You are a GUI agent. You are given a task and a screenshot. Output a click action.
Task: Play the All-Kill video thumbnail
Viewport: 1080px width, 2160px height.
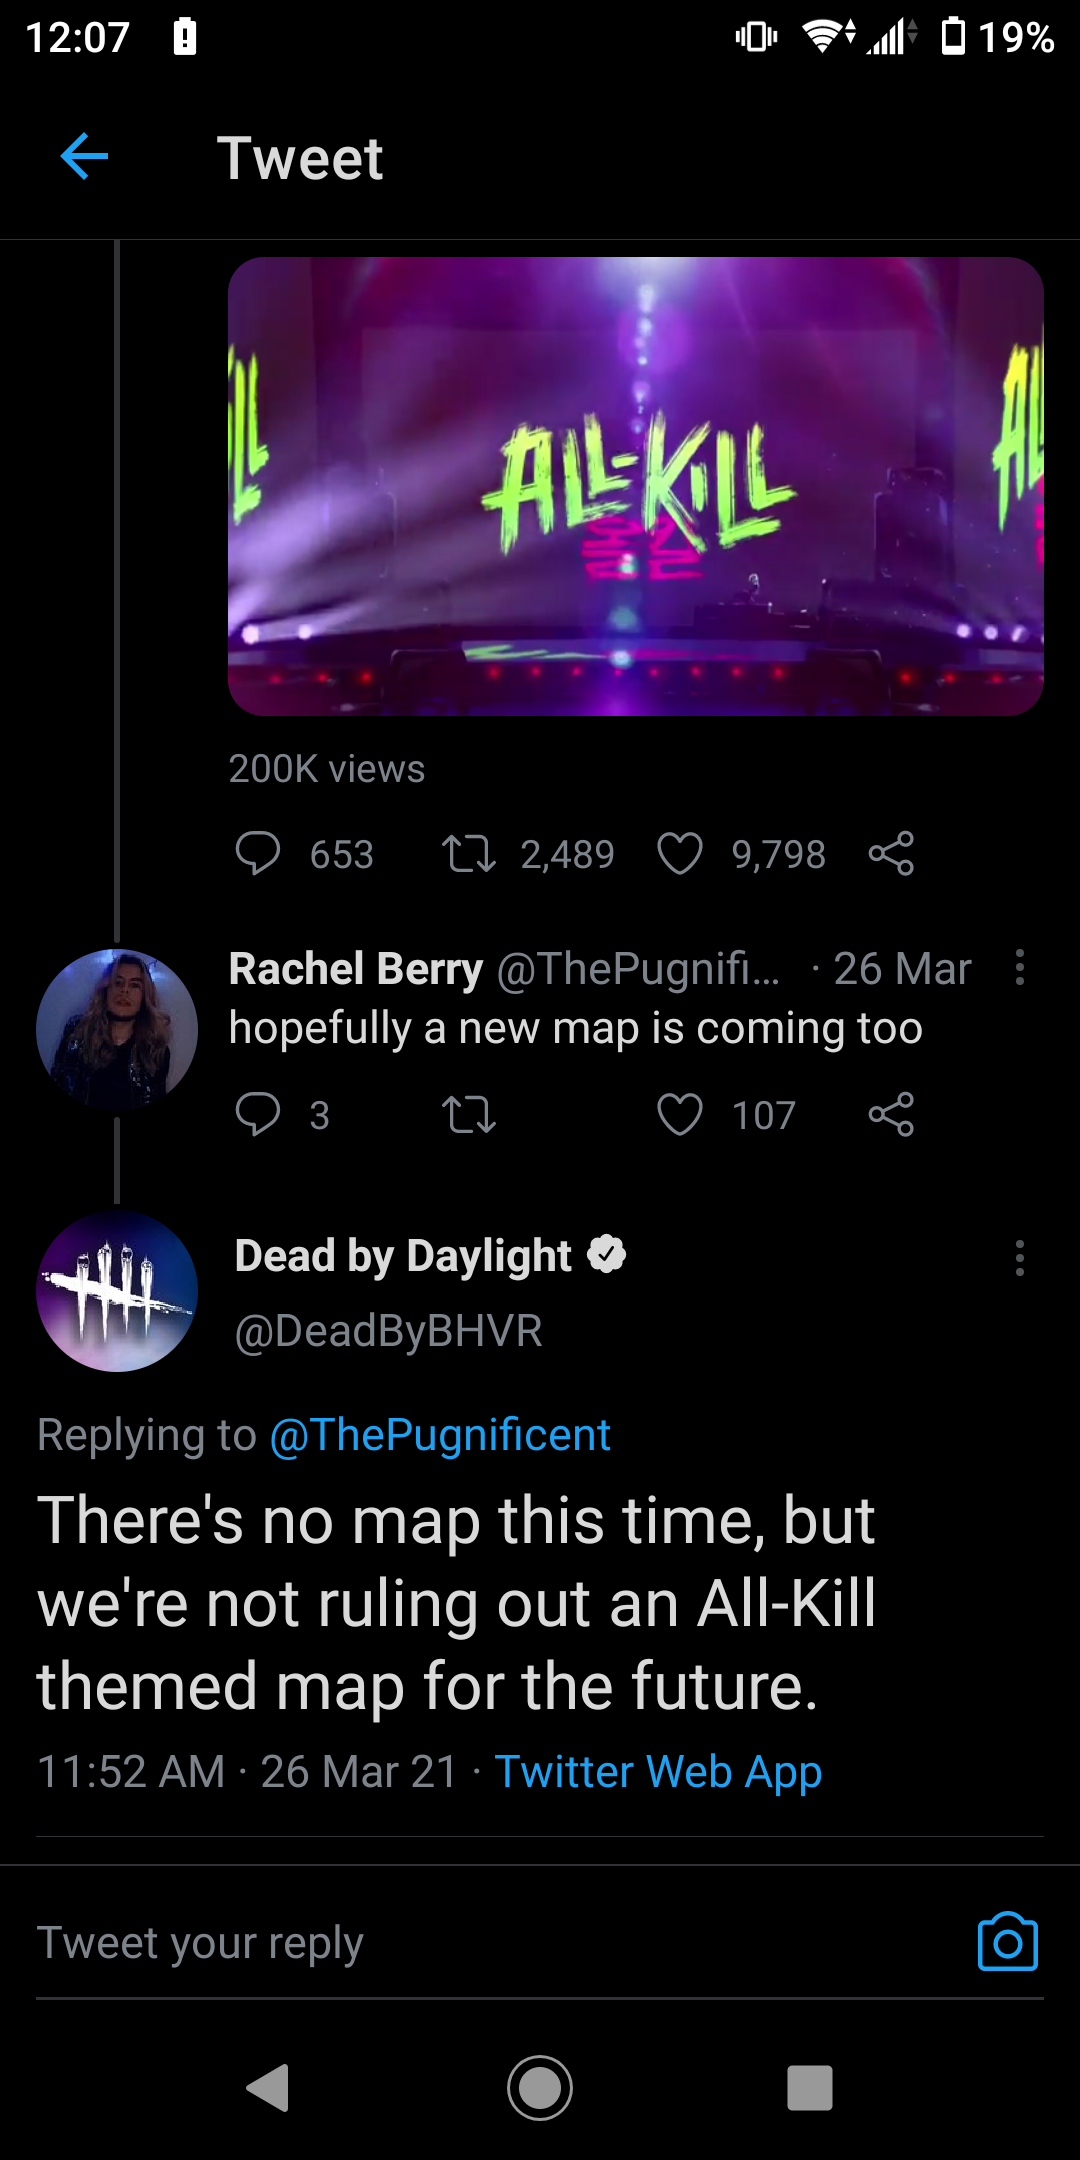pos(637,487)
